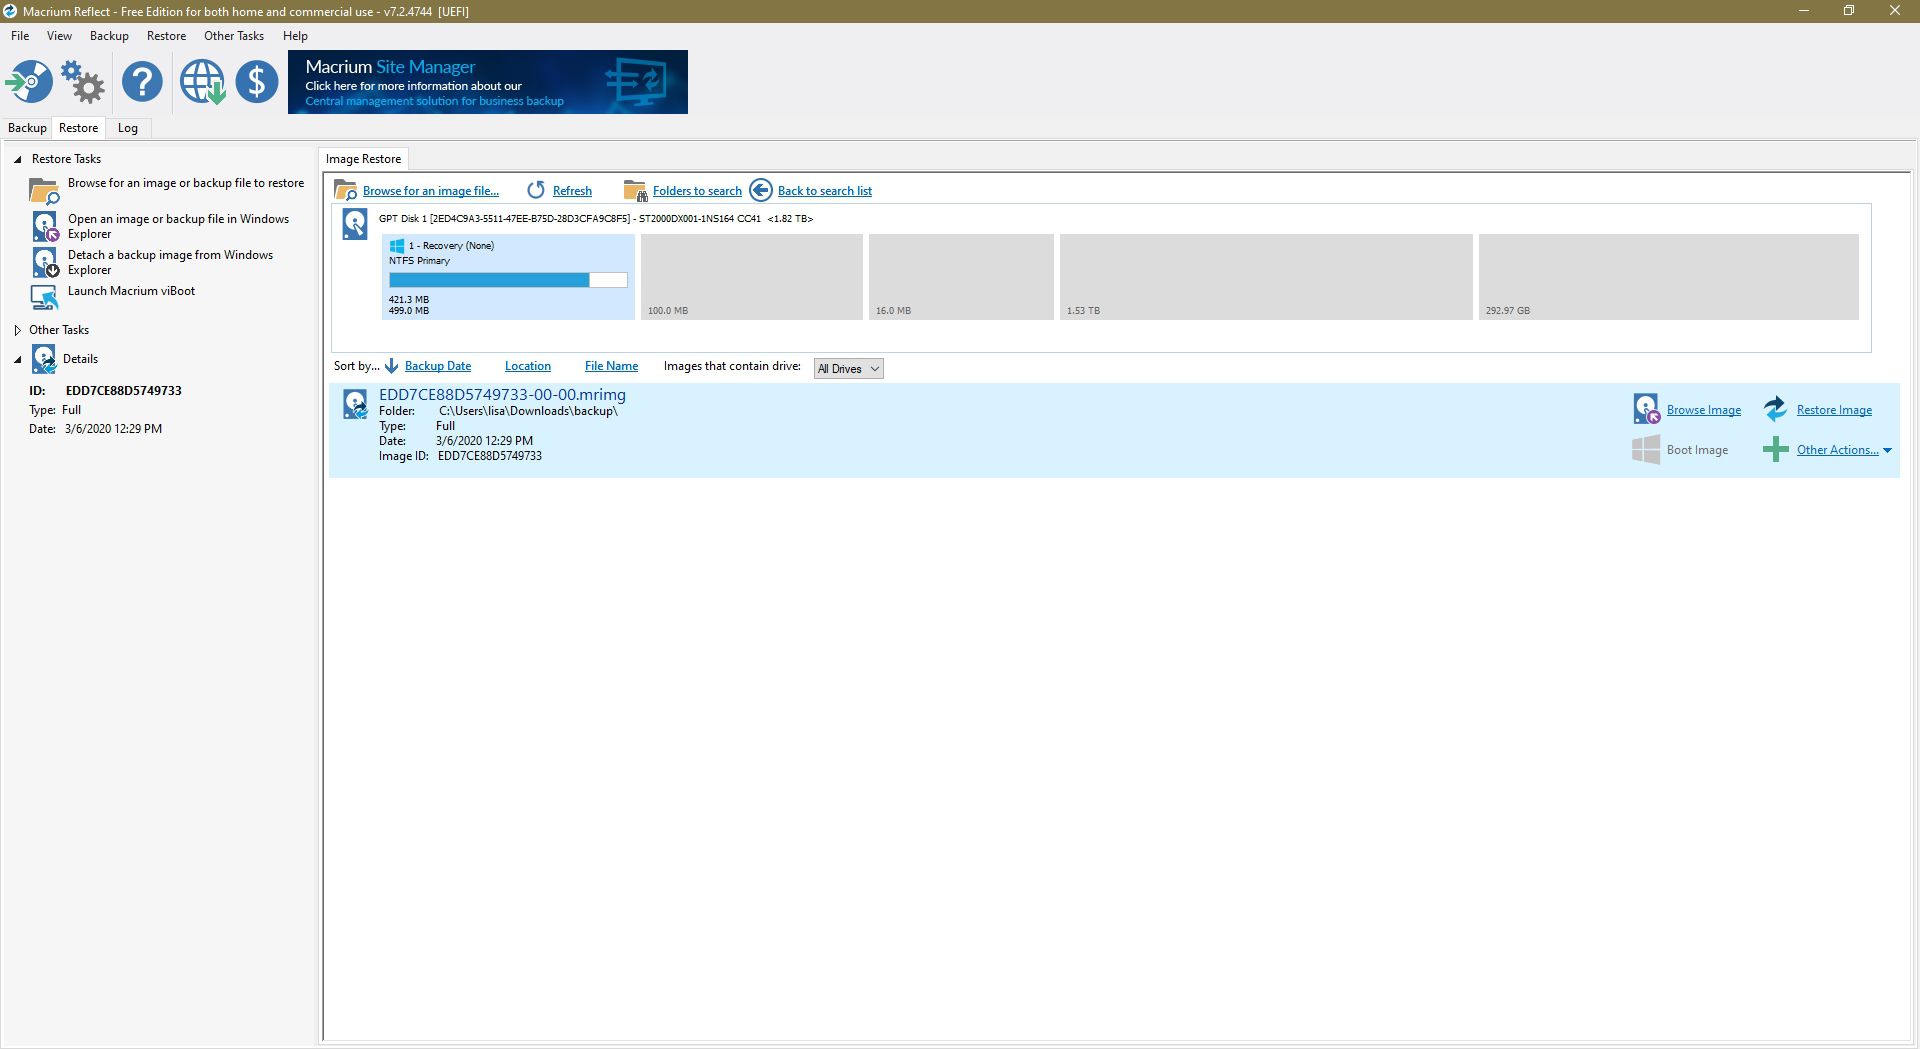Click the Detach backup image icon

45,262
